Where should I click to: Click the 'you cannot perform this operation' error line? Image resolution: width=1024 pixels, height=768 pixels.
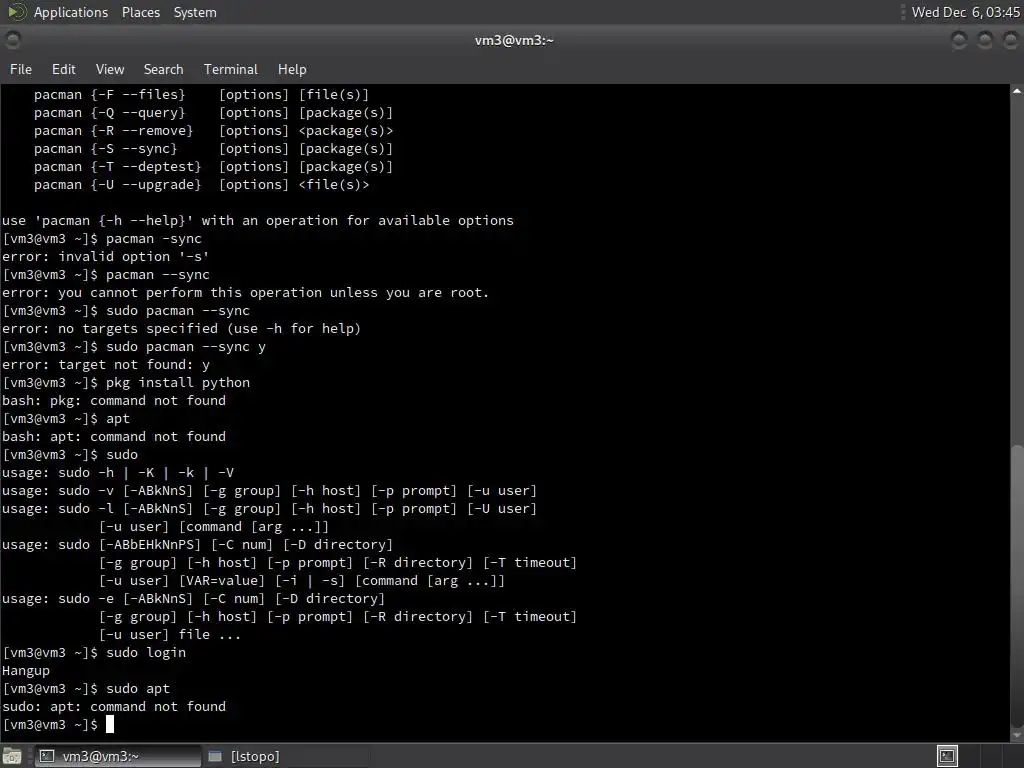click(x=246, y=293)
